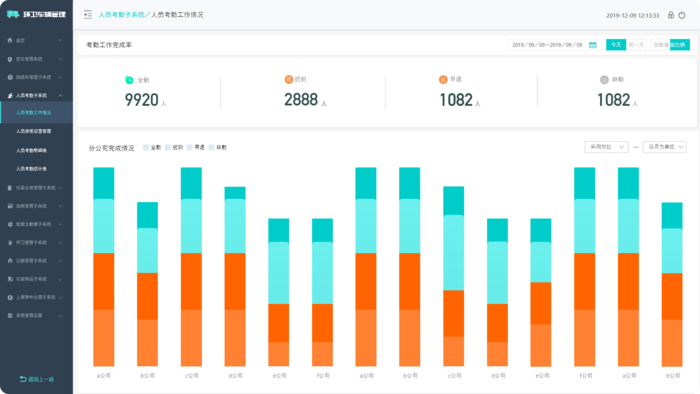Image resolution: width=700 pixels, height=394 pixels.
Task: Collapse the sidebar with the menu-fold icon
Action: 88,15
